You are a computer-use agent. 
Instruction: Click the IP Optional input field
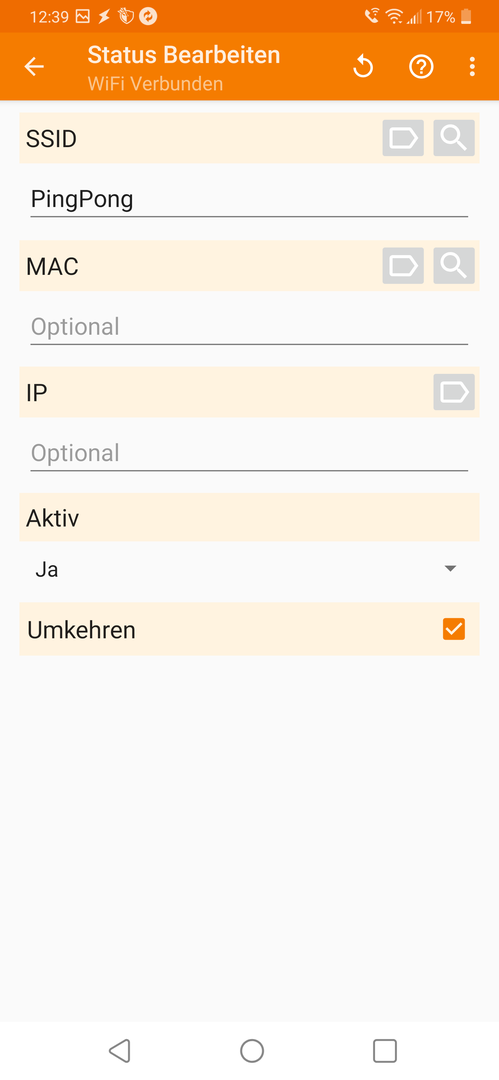coord(249,454)
